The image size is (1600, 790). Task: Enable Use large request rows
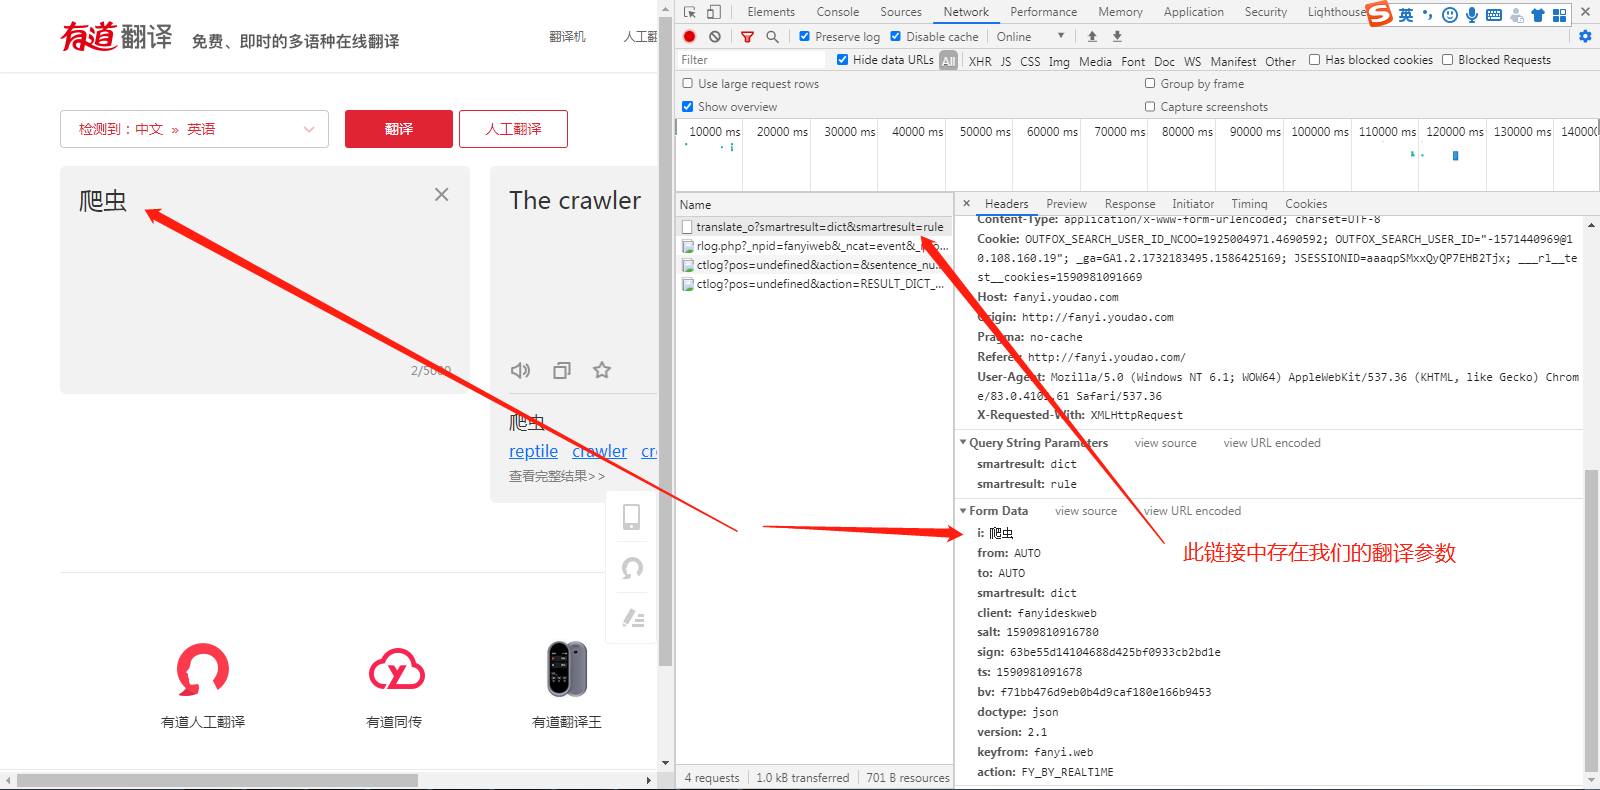688,84
